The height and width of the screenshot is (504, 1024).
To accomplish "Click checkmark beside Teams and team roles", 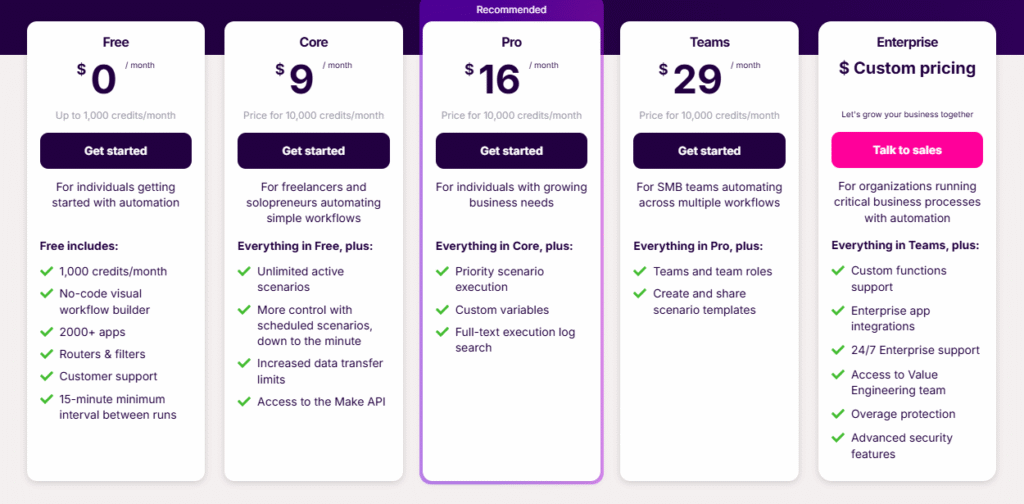I will pos(640,271).
